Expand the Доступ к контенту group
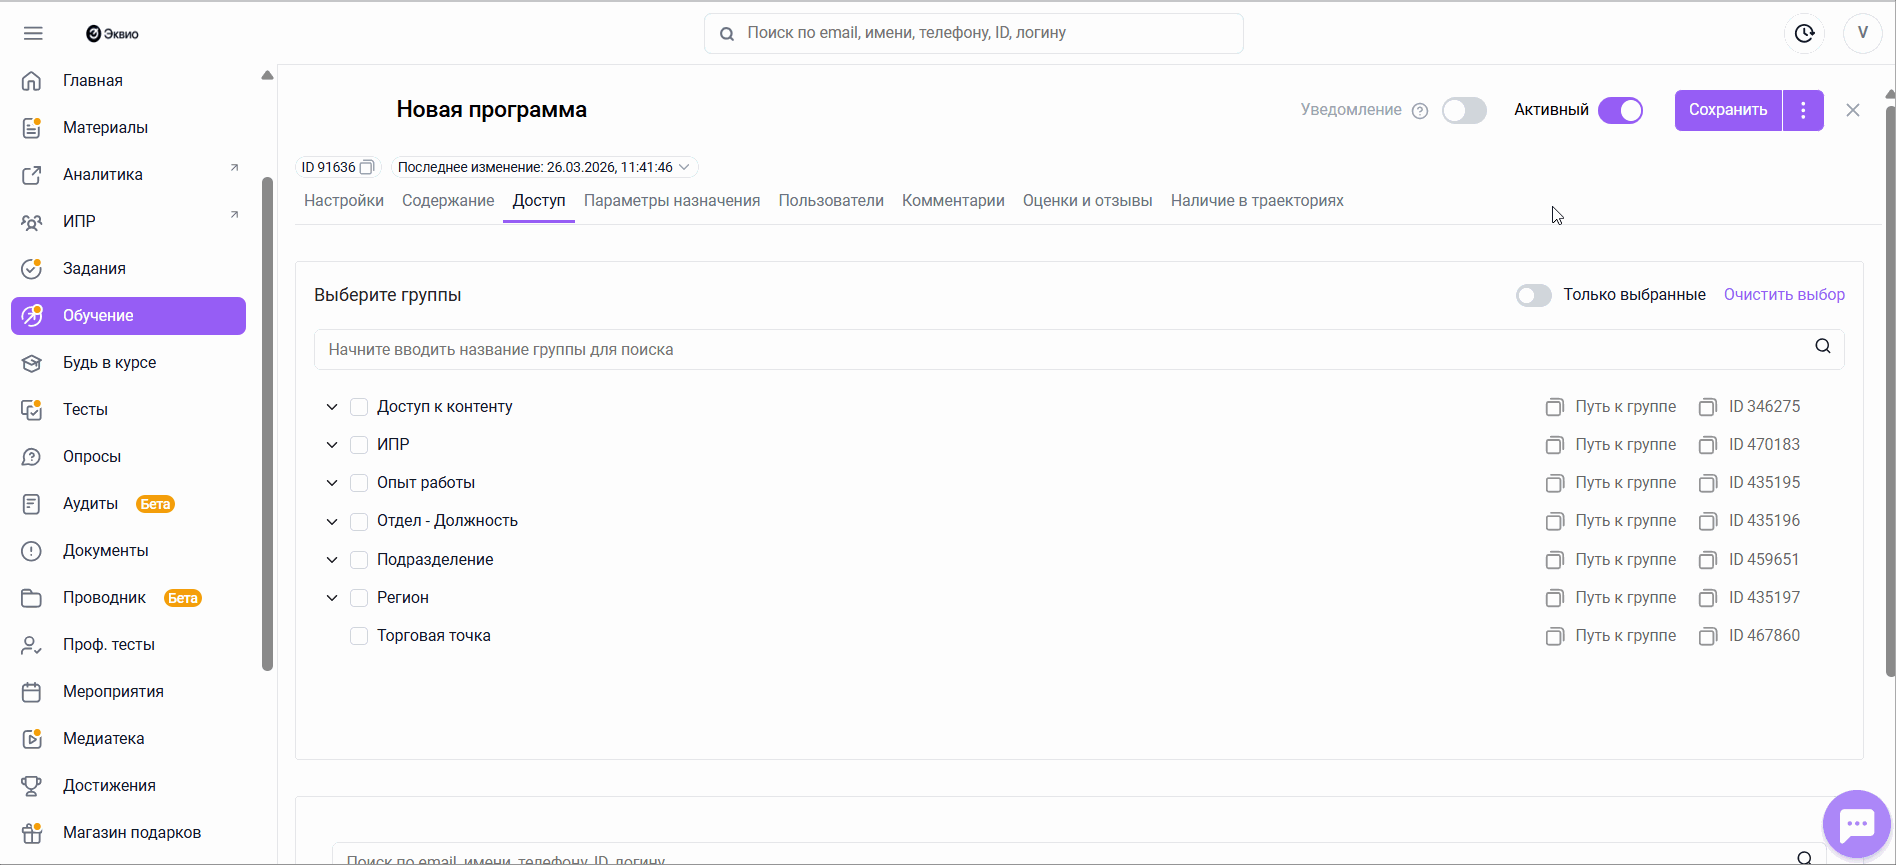Image resolution: width=1896 pixels, height=865 pixels. pyautogui.click(x=332, y=407)
